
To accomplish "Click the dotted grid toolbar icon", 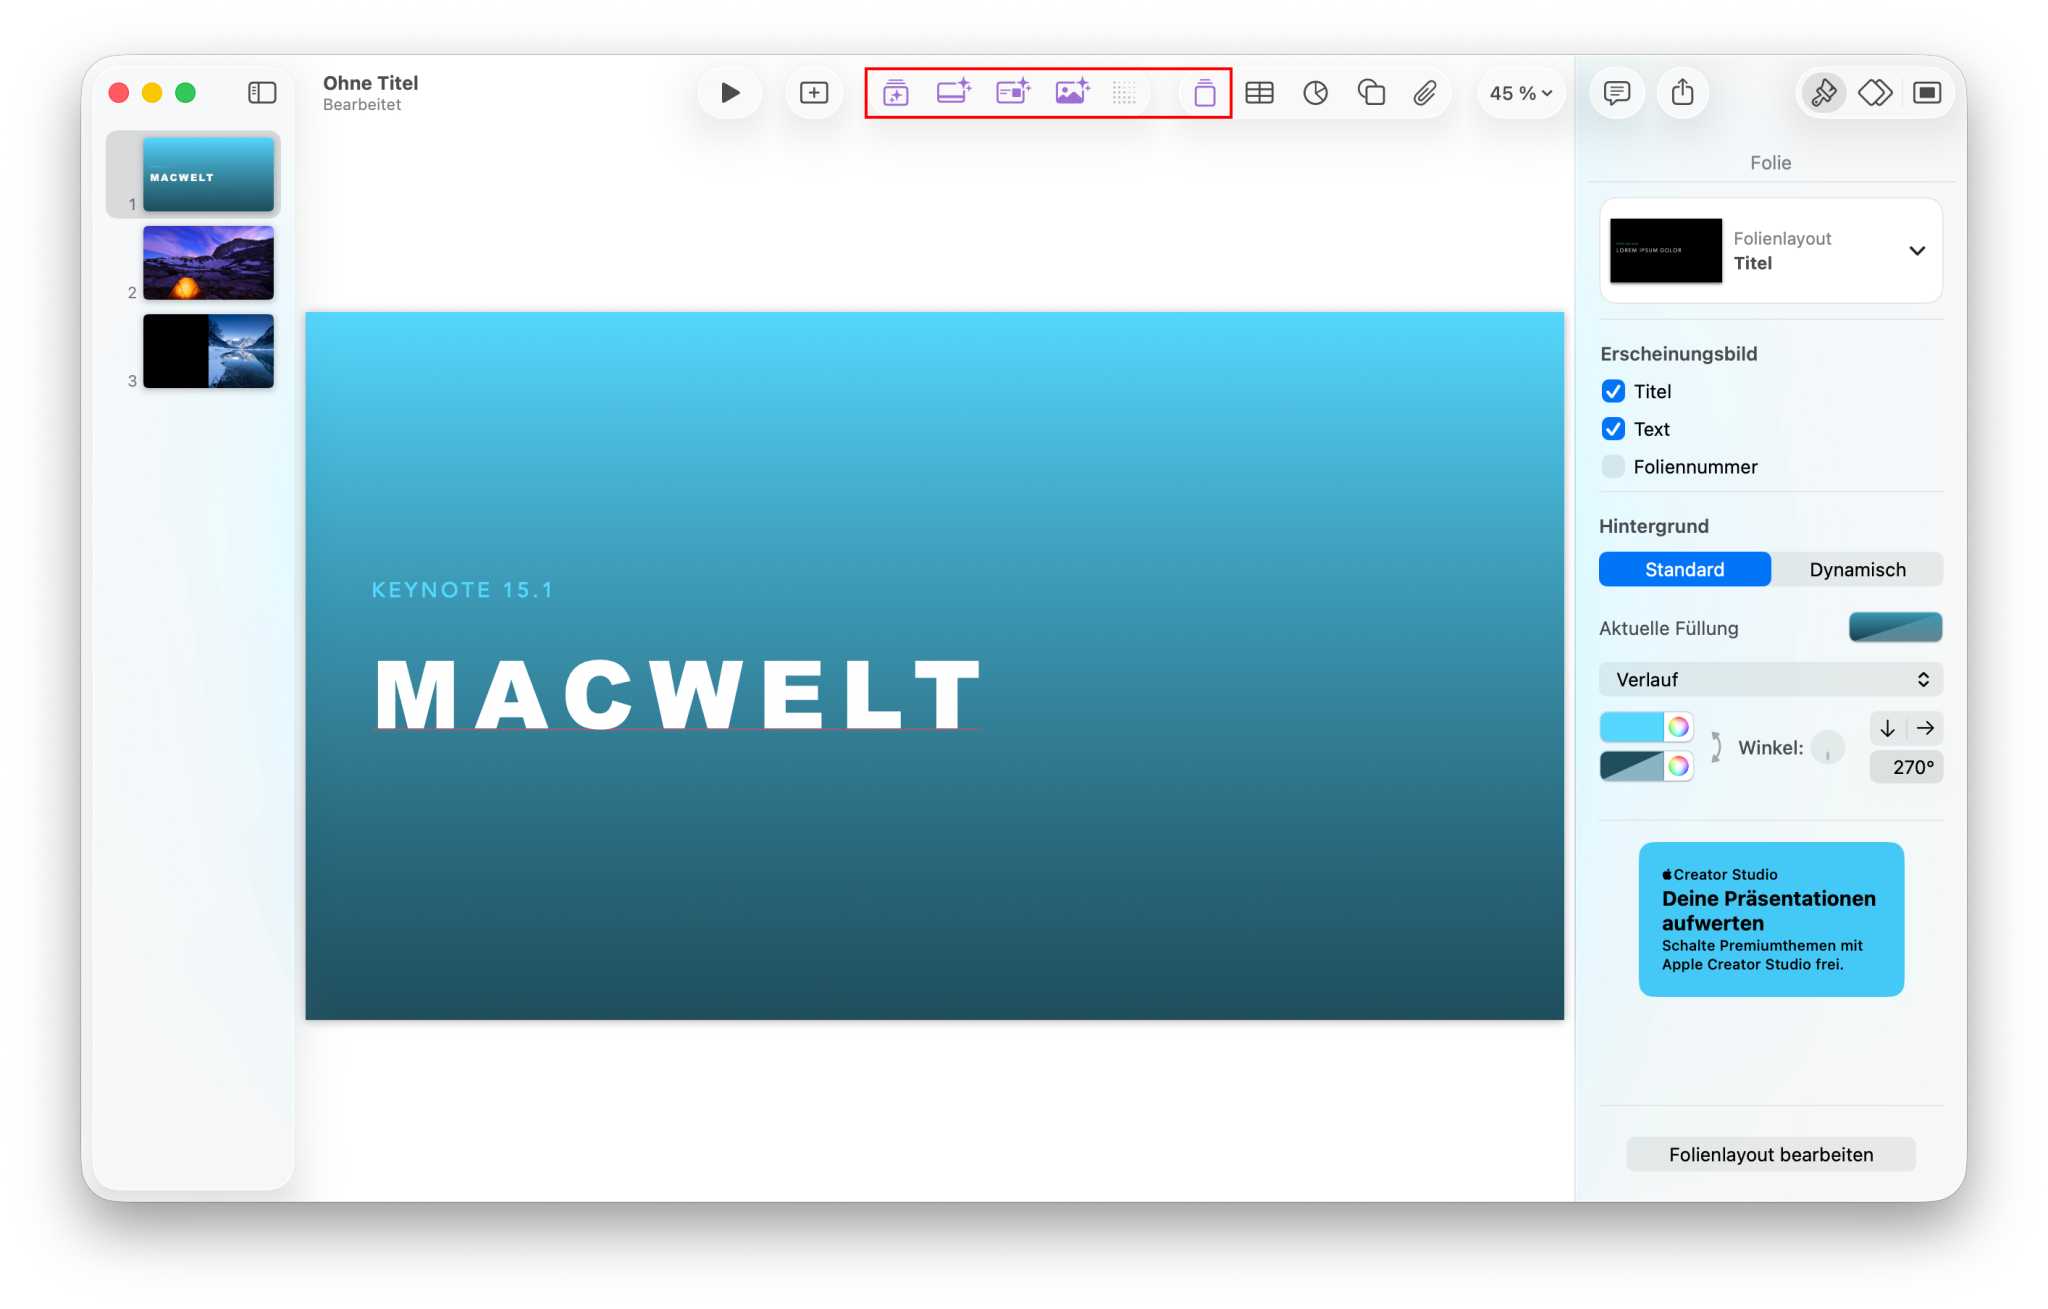I will (1124, 94).
